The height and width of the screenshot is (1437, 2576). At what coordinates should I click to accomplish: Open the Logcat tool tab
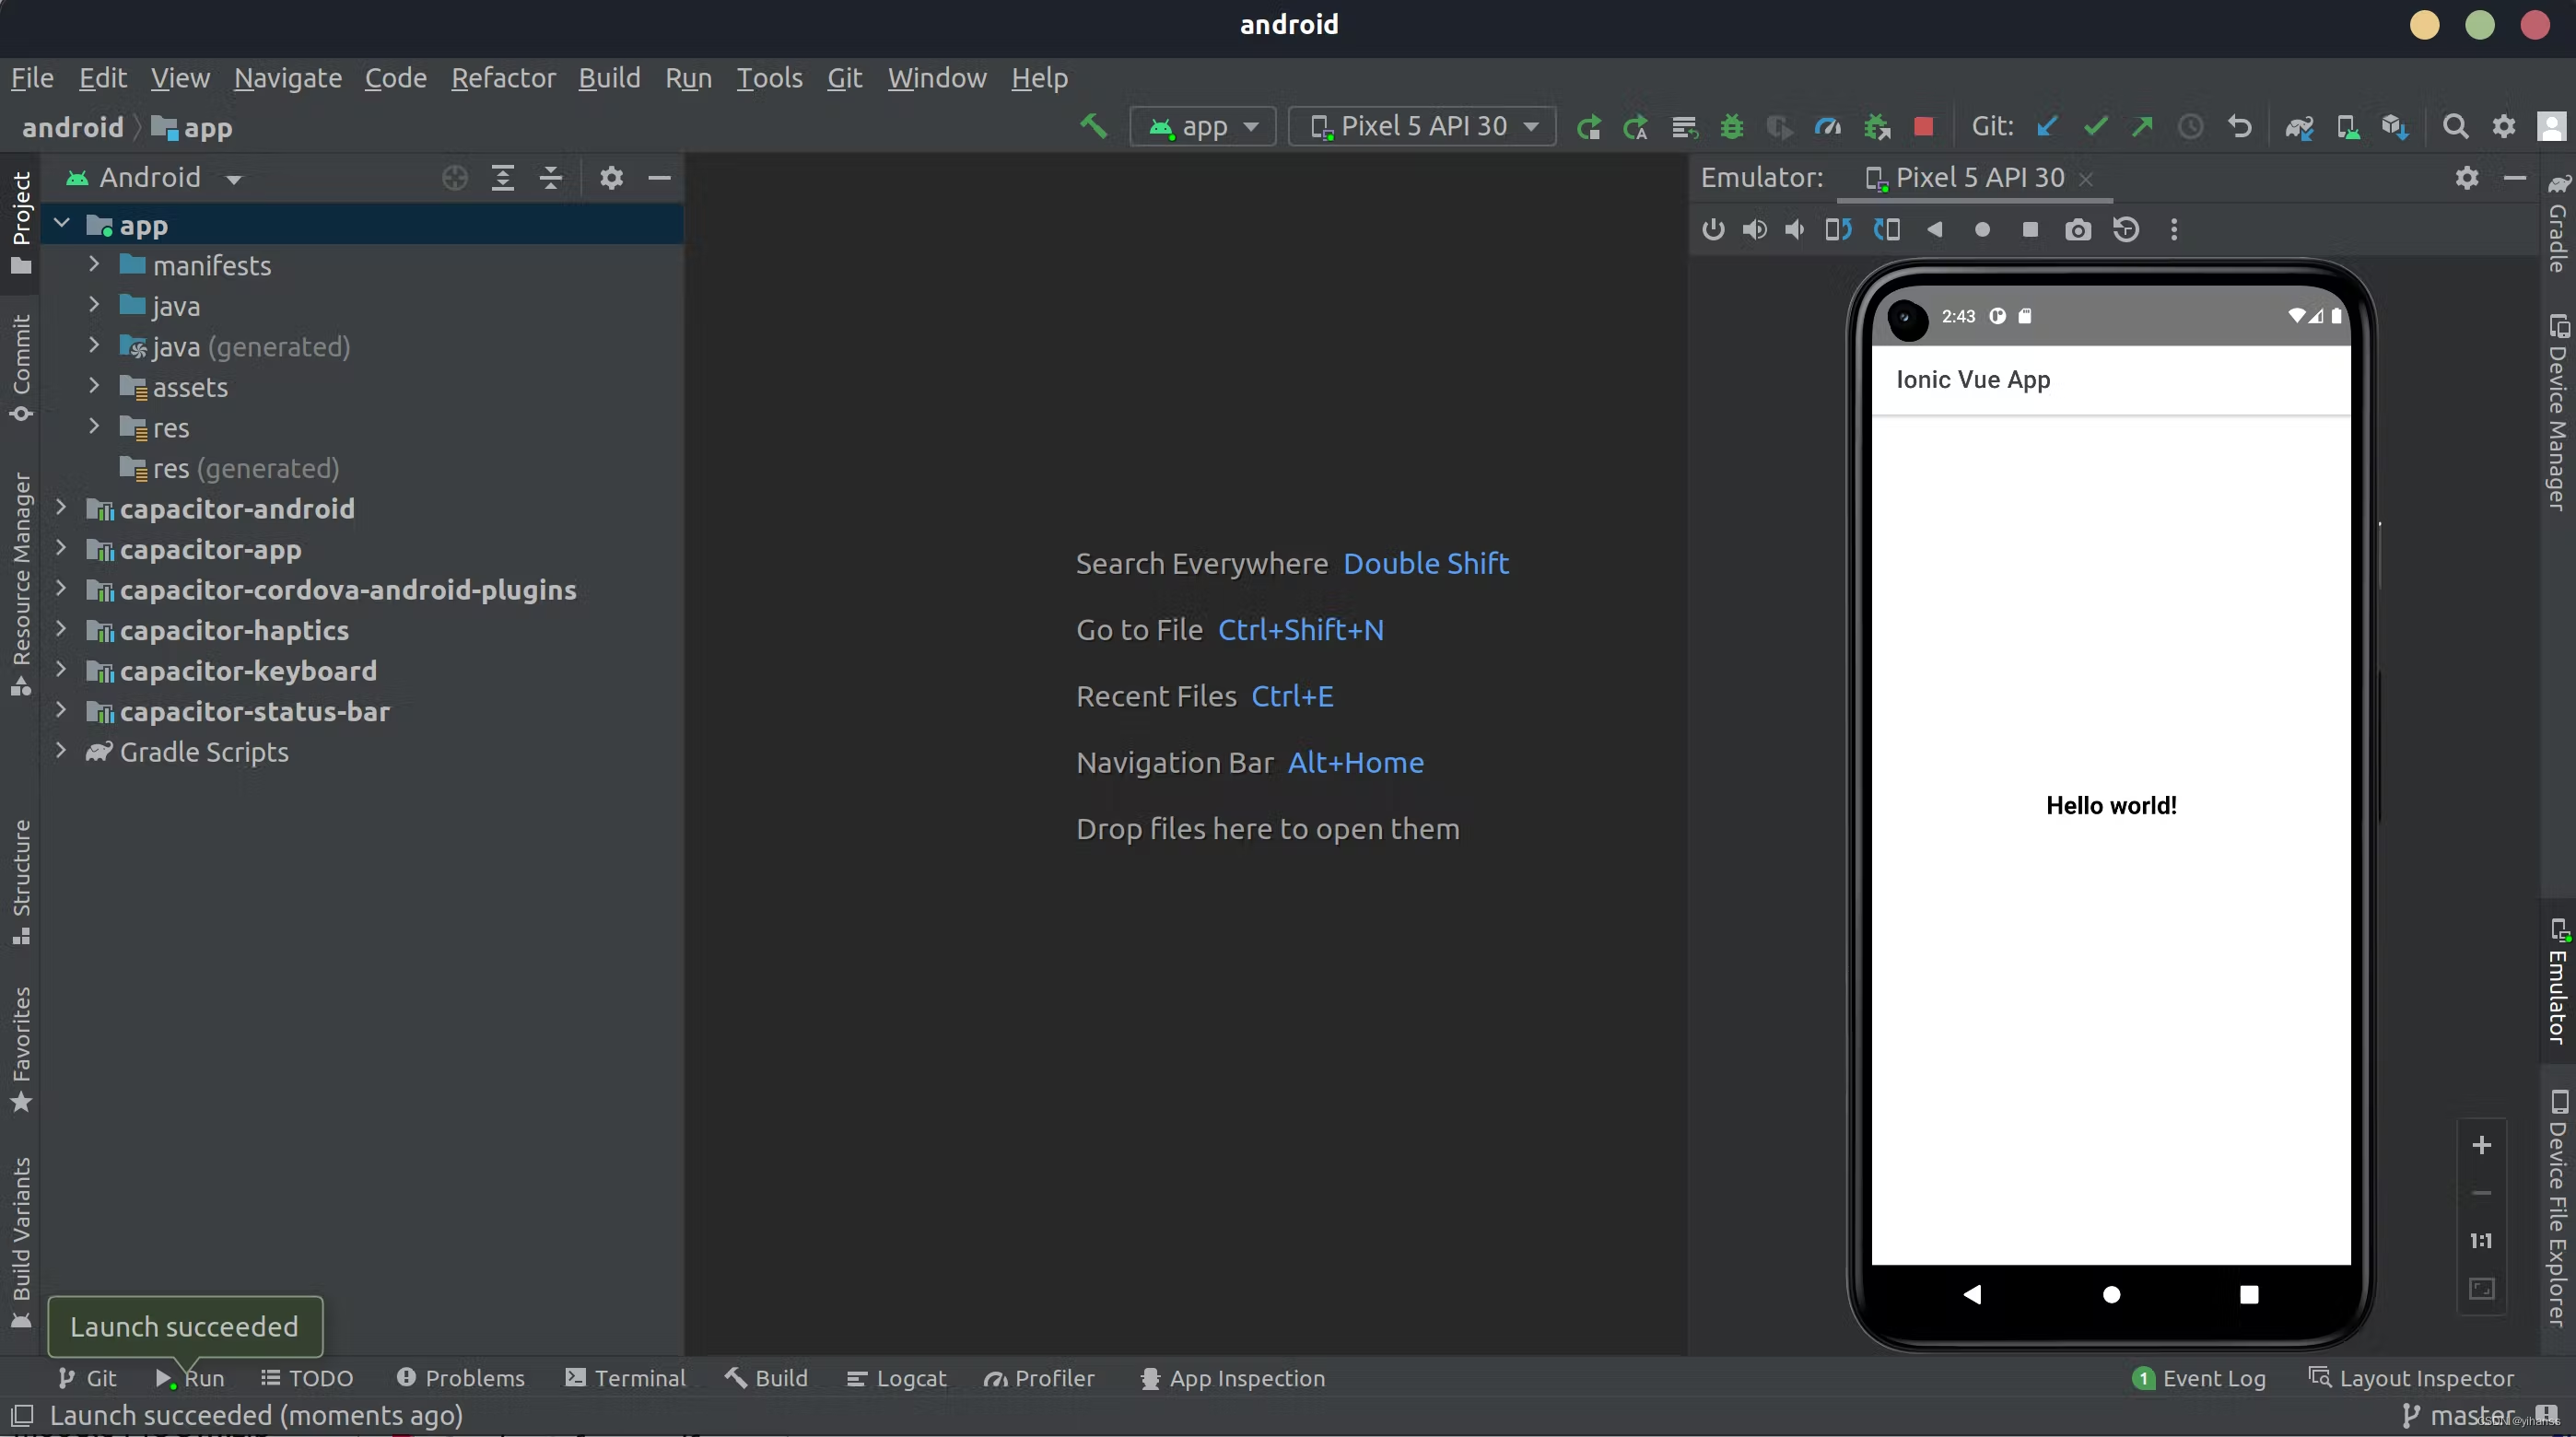896,1378
